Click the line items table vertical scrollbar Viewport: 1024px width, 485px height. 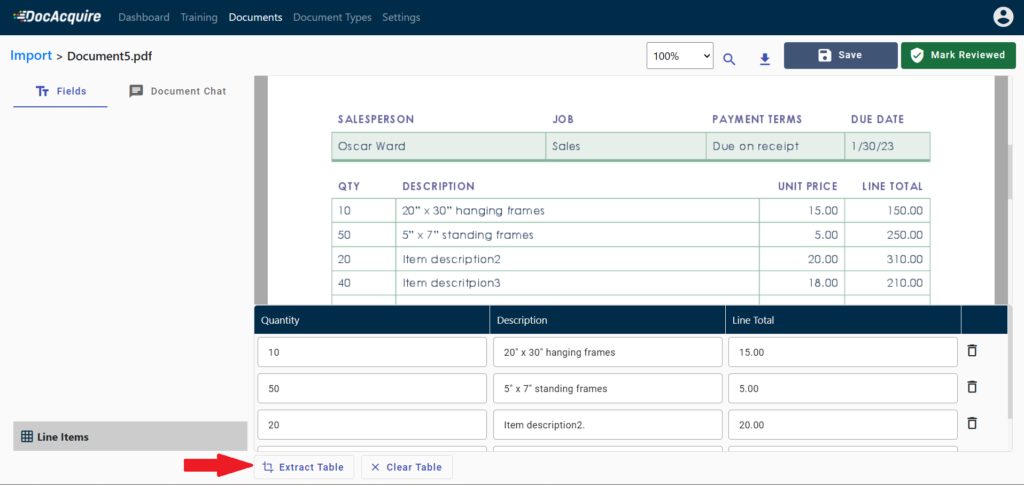pos(1012,377)
